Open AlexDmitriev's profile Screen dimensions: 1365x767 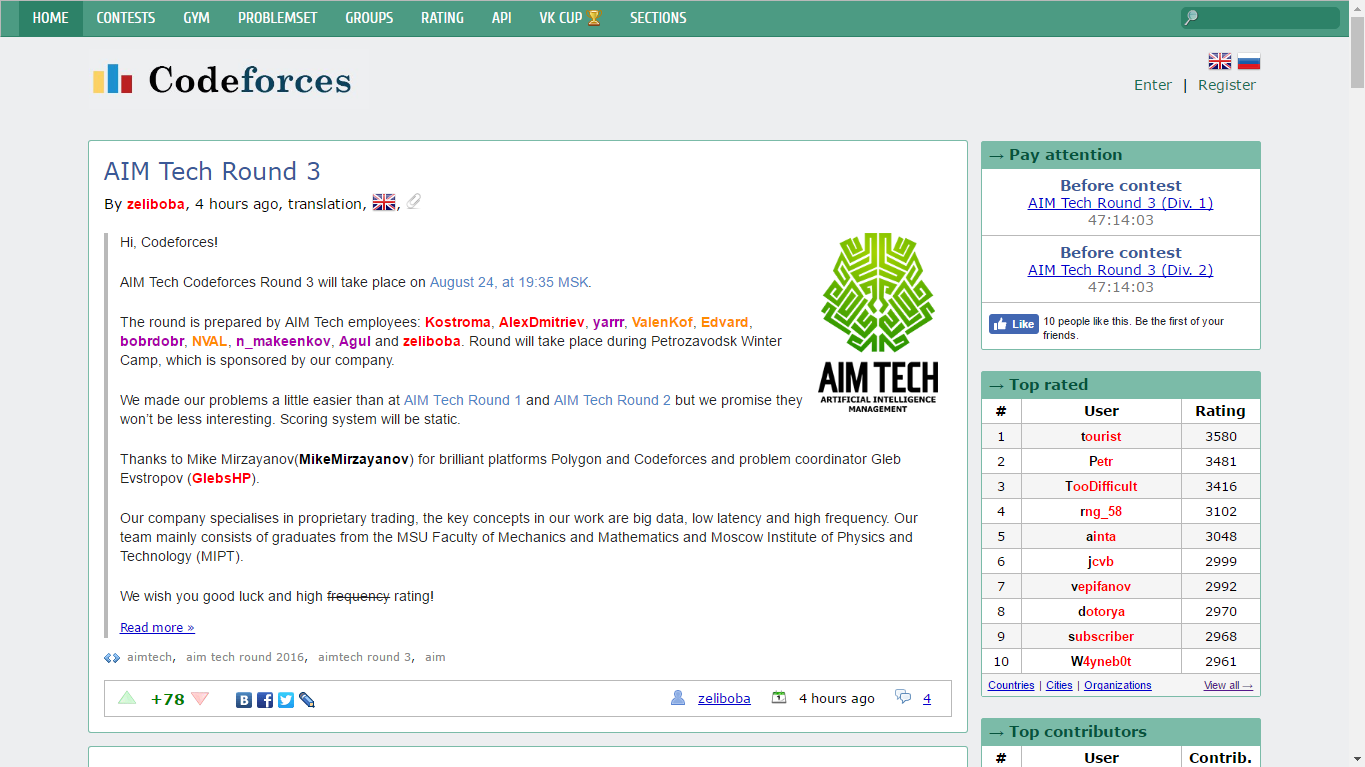tap(542, 322)
